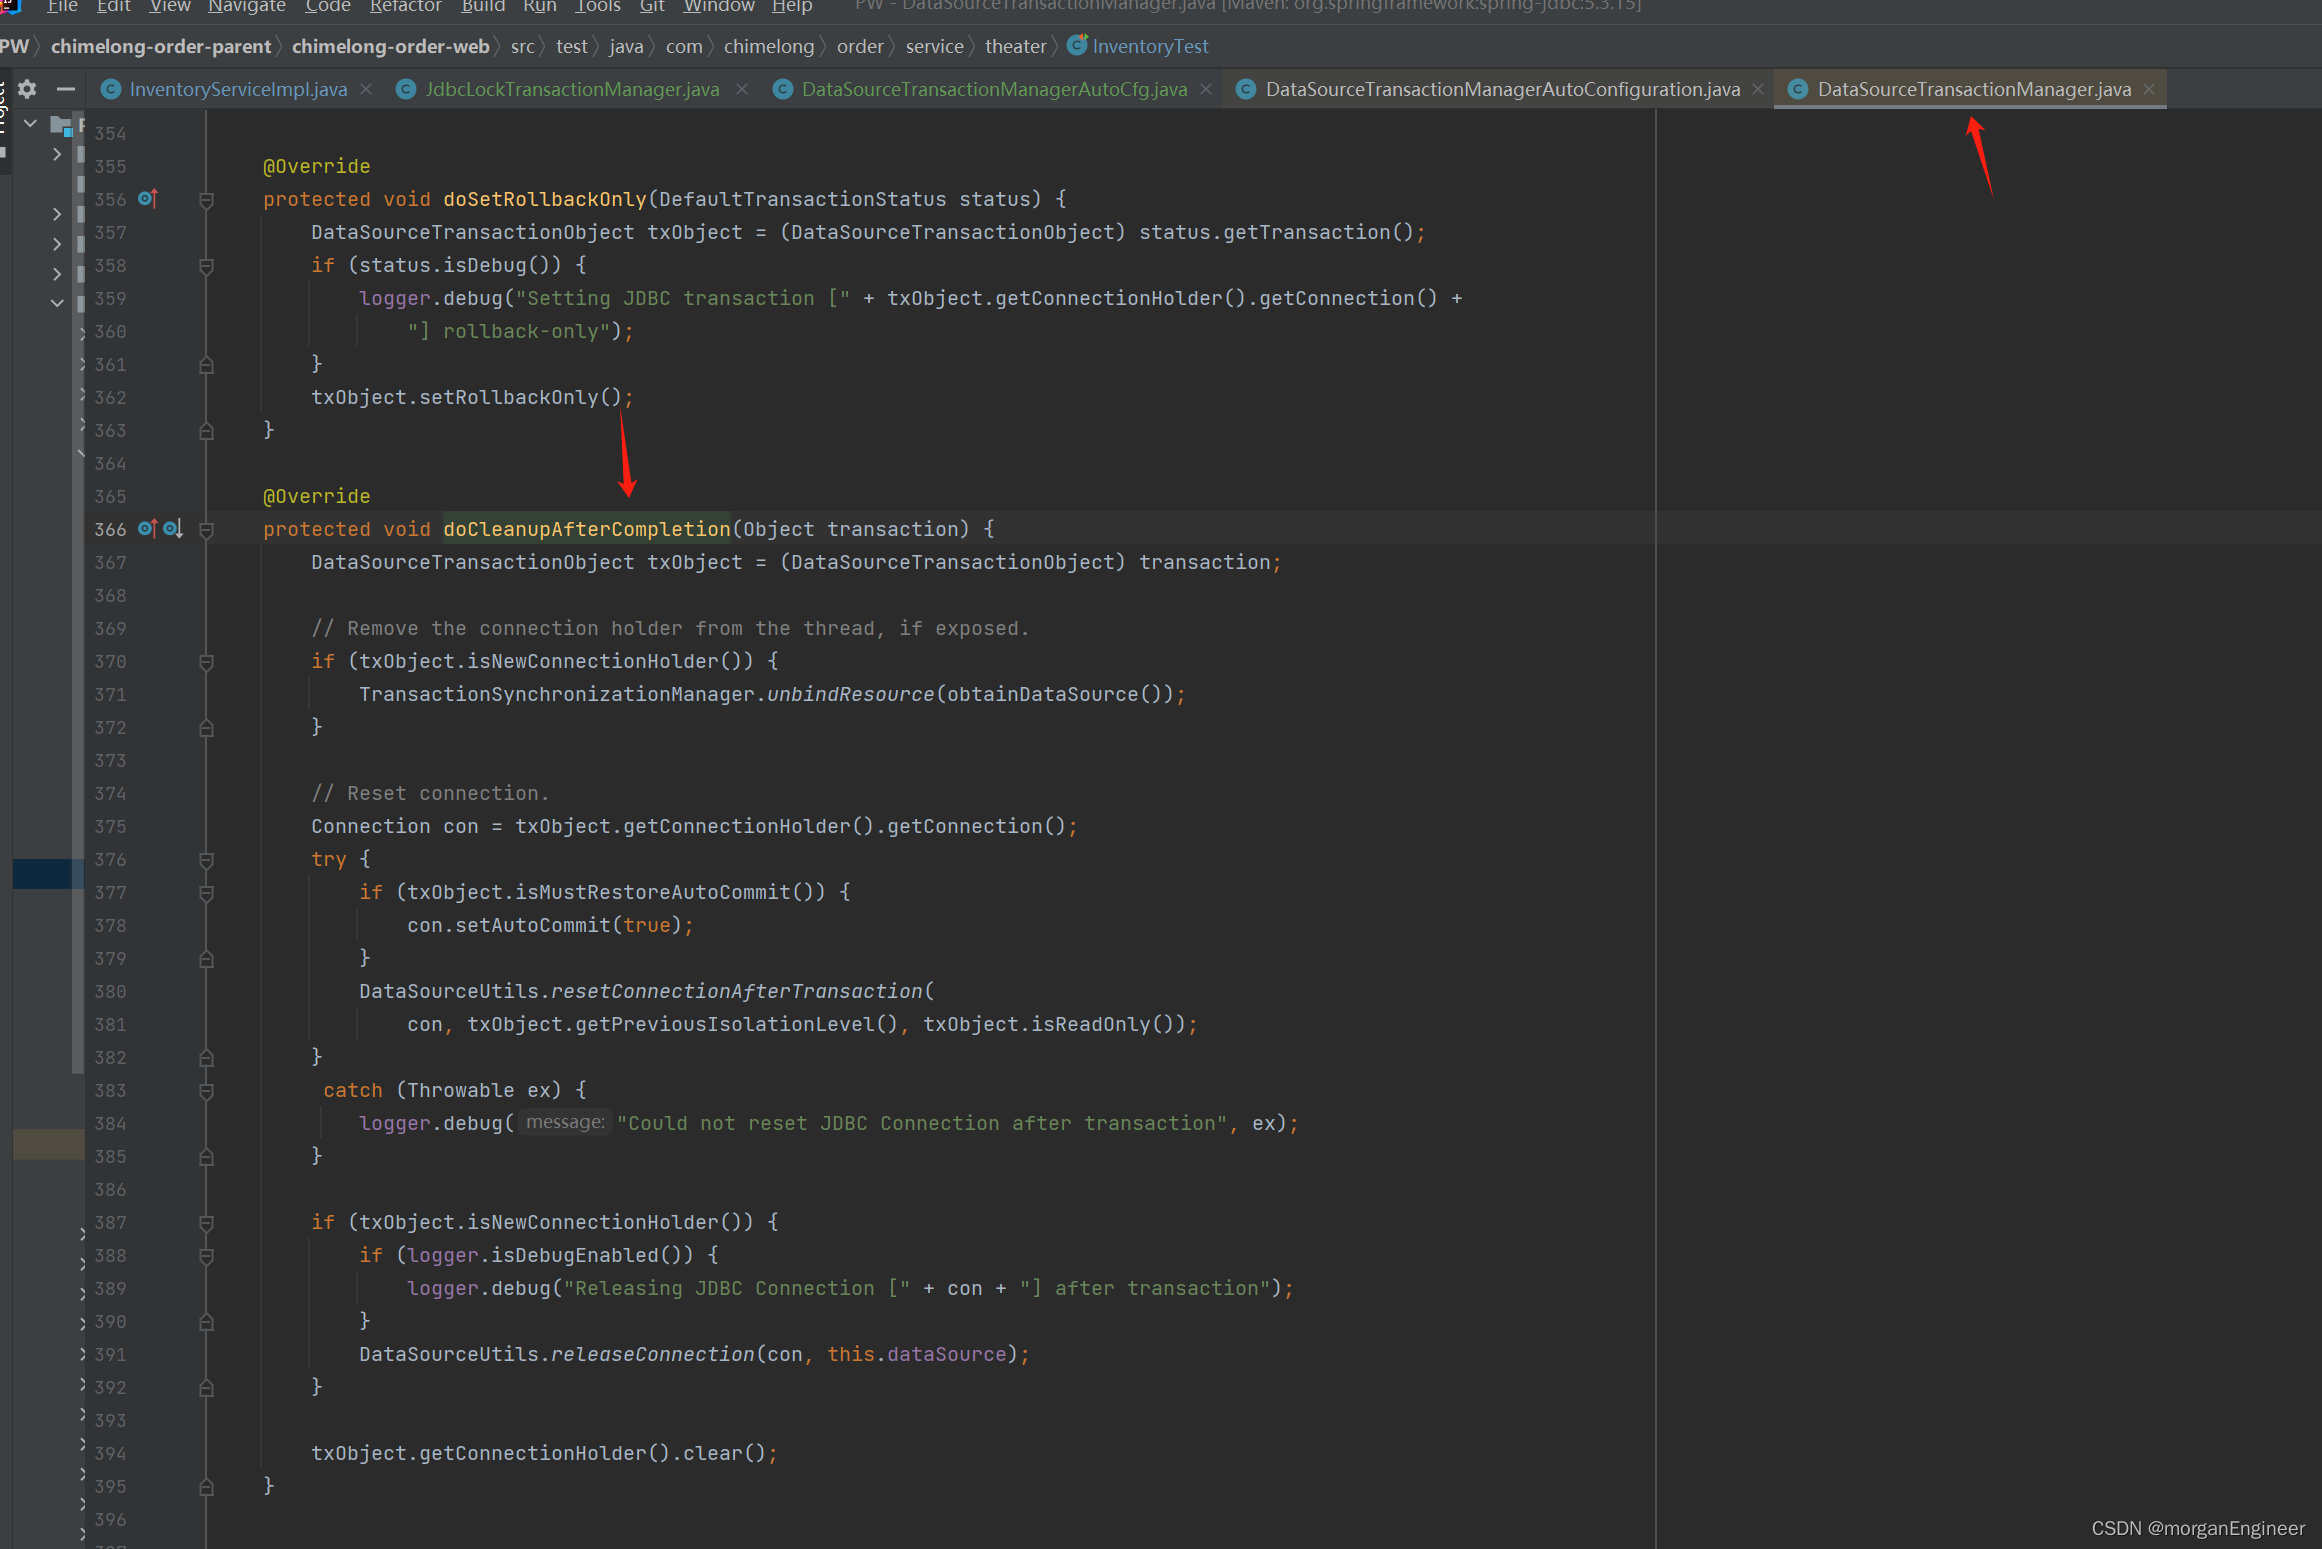
Task: Switch to DataSourceTransactionManagerAutoCfg.java tab
Action: coord(994,90)
